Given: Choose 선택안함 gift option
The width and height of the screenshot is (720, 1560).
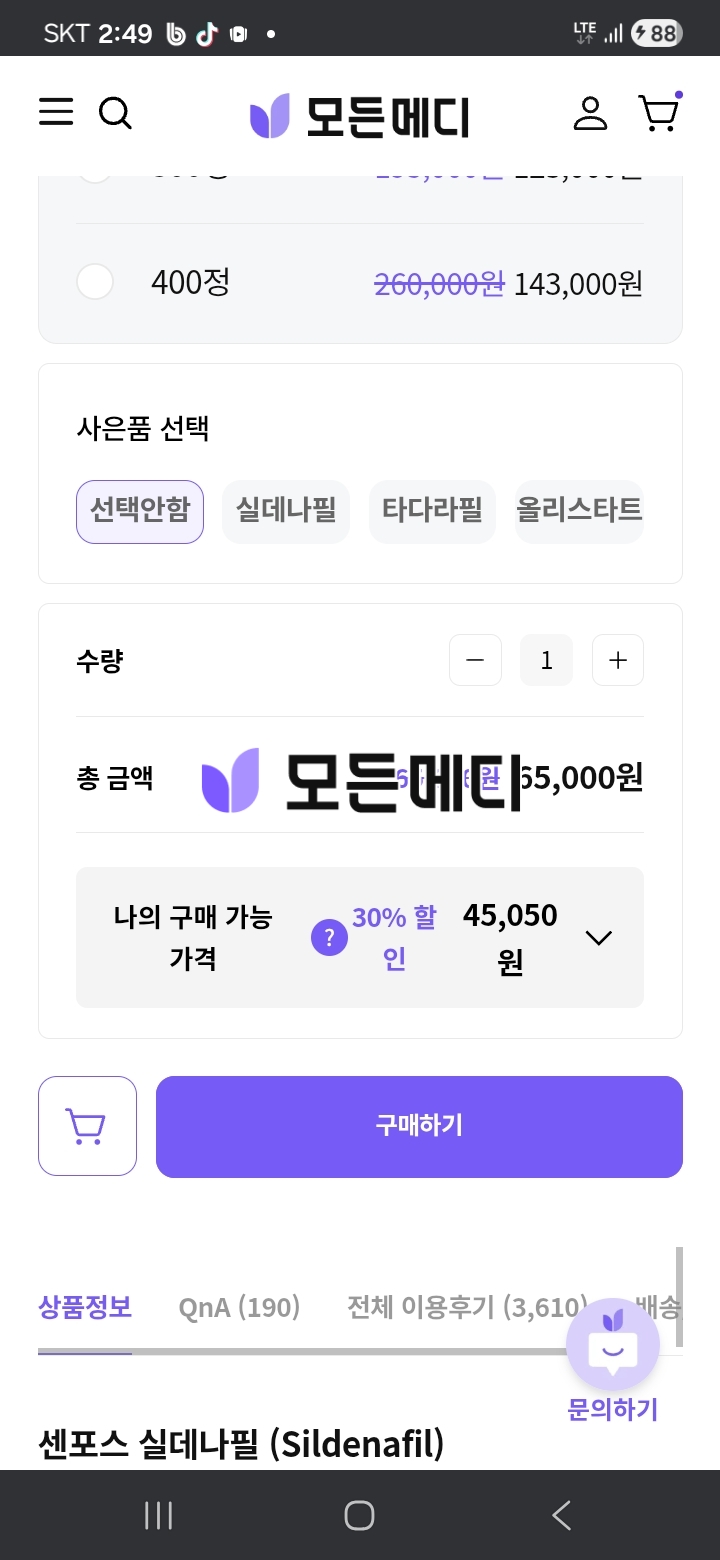Looking at the screenshot, I should pyautogui.click(x=140, y=511).
